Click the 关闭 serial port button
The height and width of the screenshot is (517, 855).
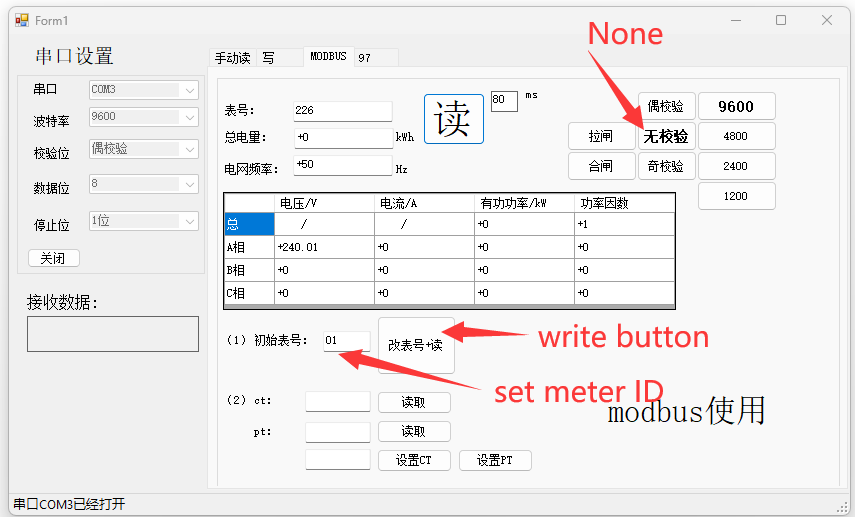pos(53,258)
